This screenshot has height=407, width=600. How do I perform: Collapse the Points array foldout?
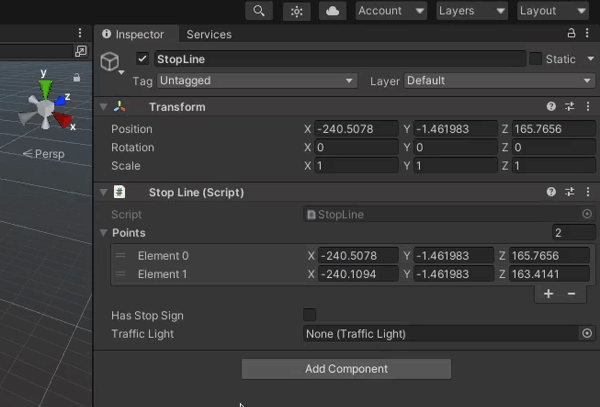coord(103,233)
